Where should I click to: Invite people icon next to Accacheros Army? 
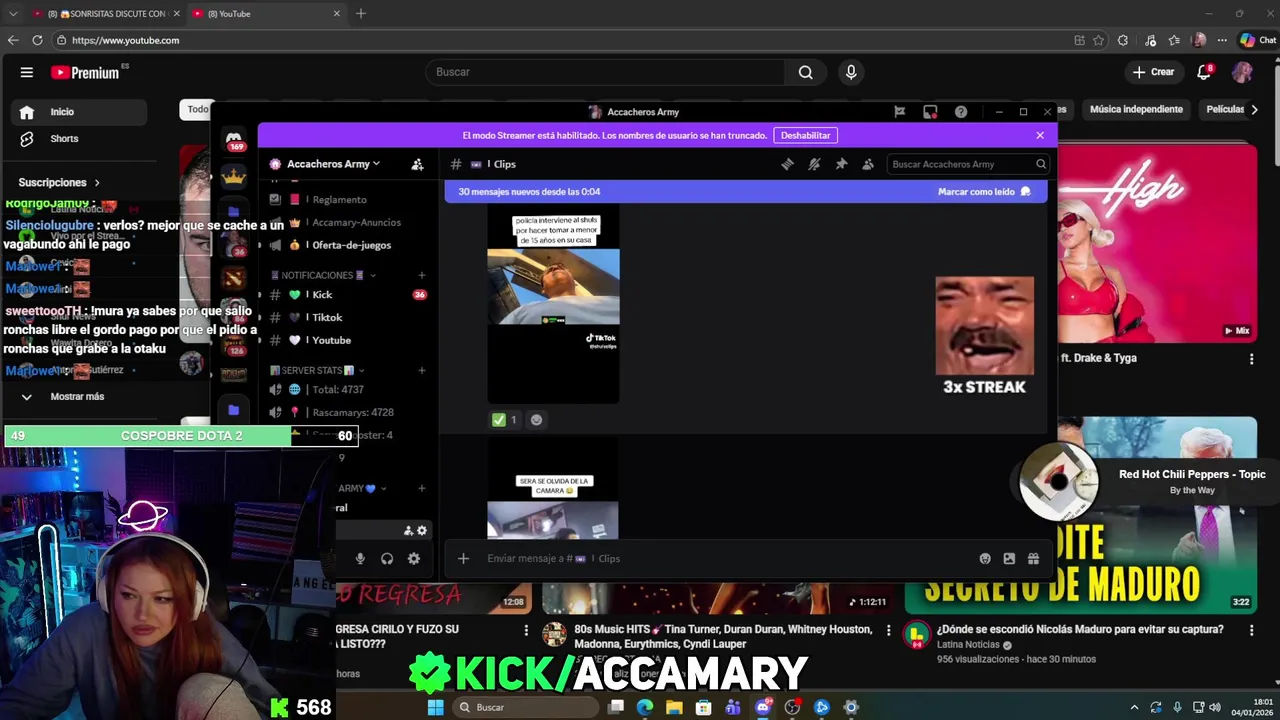[417, 164]
